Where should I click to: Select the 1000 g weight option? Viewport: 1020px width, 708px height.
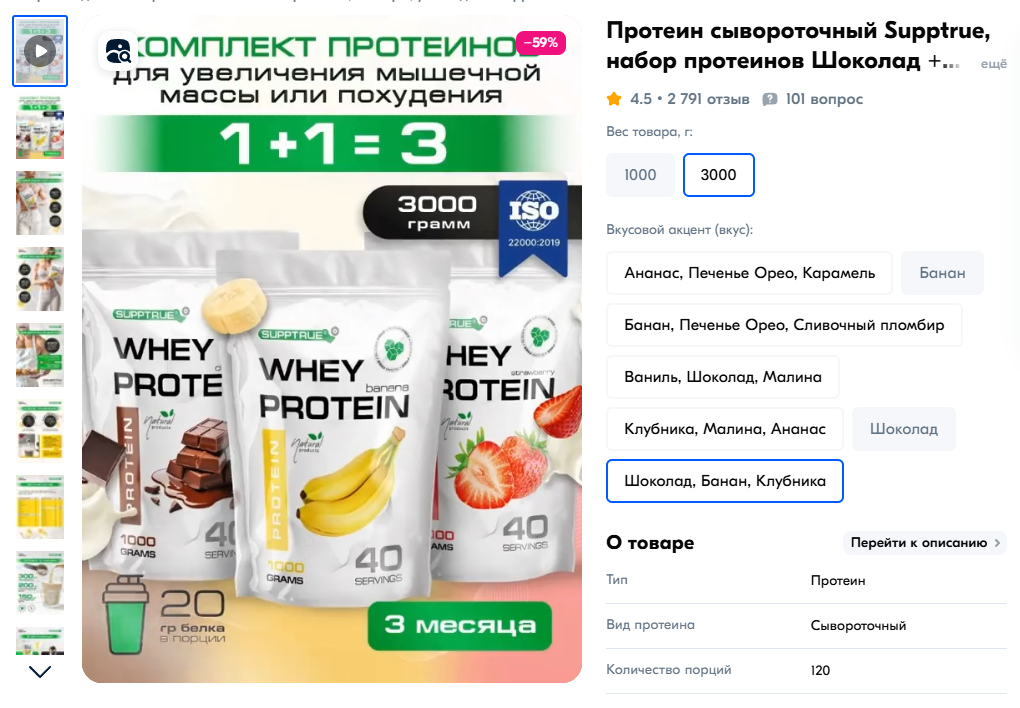640,175
